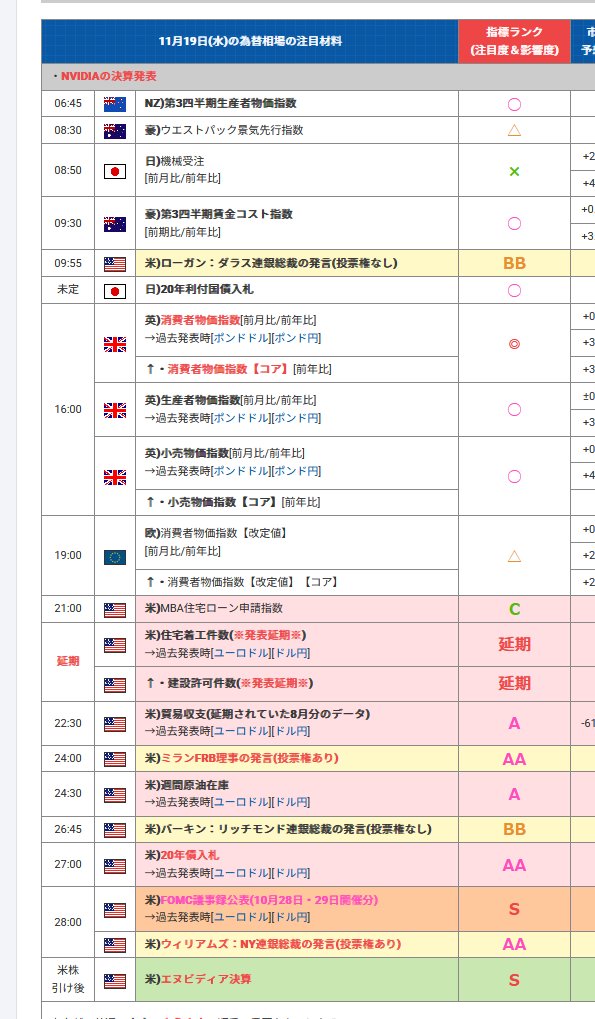Click the 指標ランク column header
The width and height of the screenshot is (595, 1019).
514,41
